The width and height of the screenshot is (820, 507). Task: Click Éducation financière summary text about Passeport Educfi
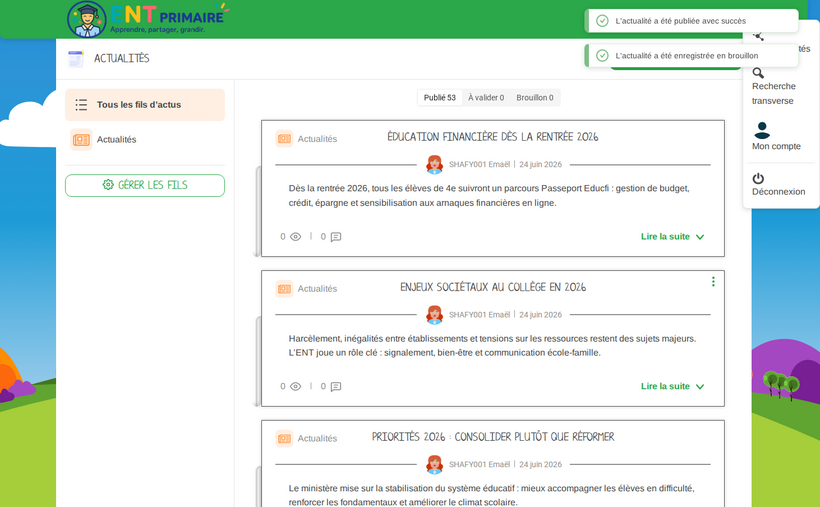click(489, 196)
